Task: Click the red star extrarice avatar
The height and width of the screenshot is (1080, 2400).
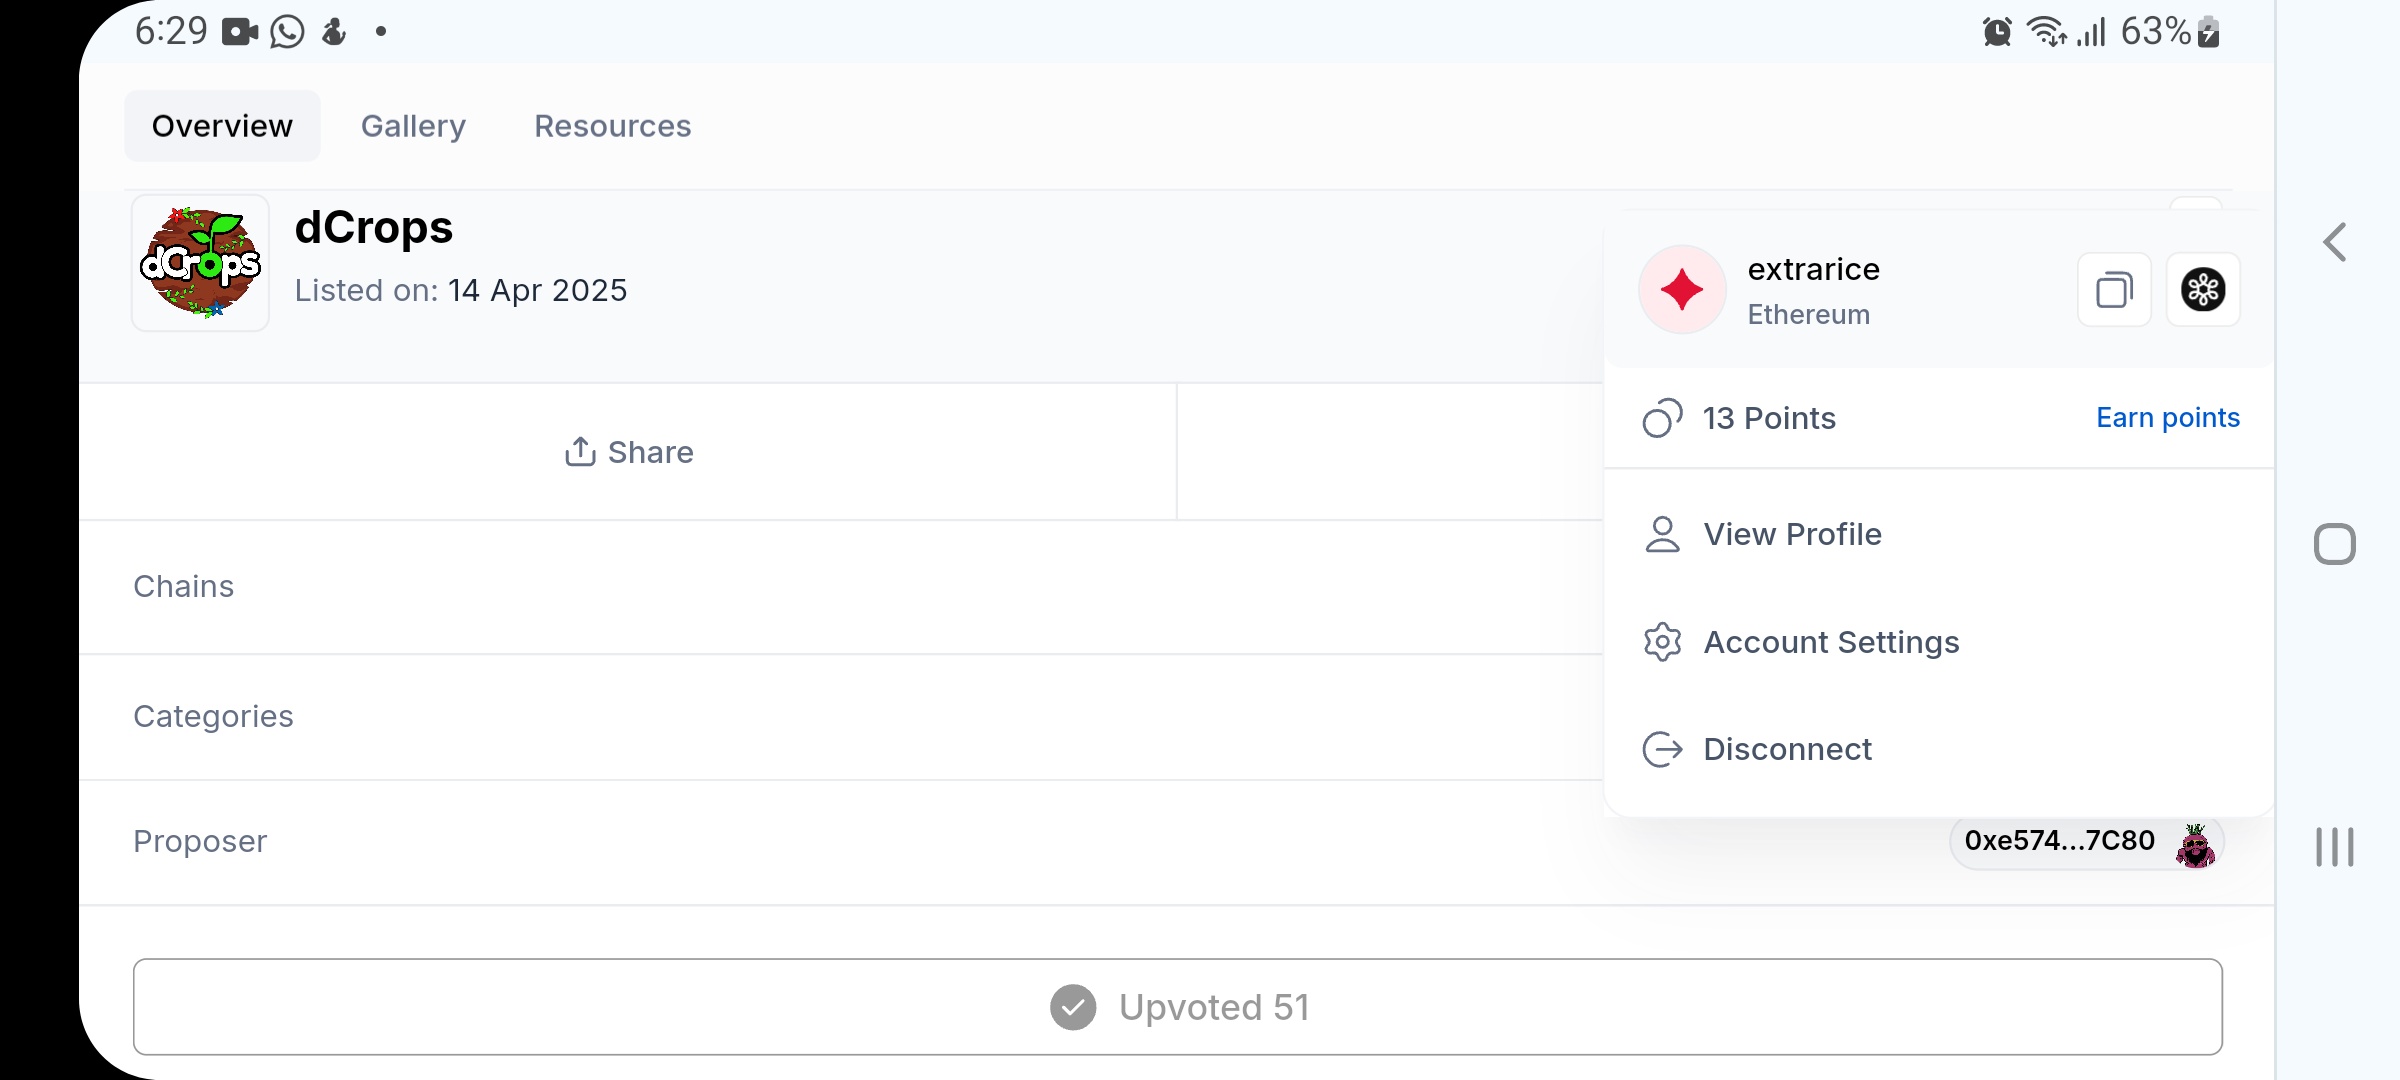Action: click(x=1682, y=290)
